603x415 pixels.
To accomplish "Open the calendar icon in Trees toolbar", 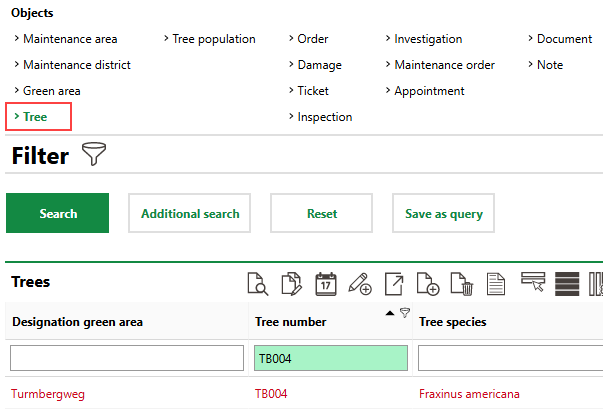I will point(325,284).
